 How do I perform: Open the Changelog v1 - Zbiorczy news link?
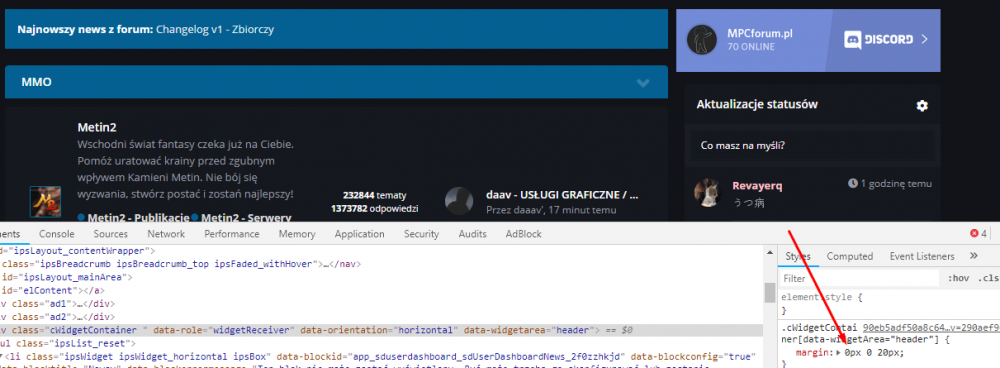pyautogui.click(x=215, y=29)
